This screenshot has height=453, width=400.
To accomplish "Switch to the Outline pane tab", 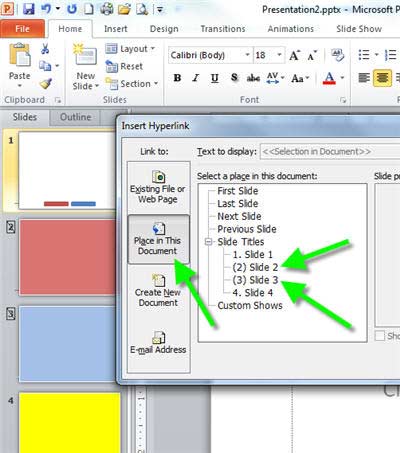I will [x=75, y=117].
